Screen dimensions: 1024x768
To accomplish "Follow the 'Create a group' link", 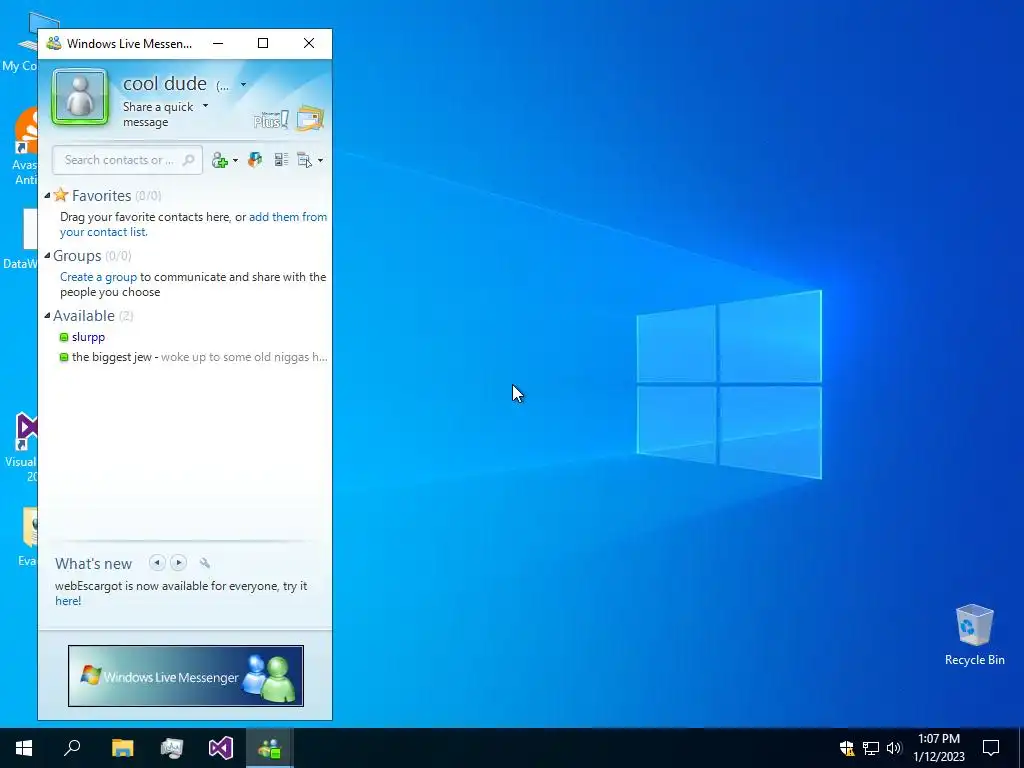I will [99, 277].
